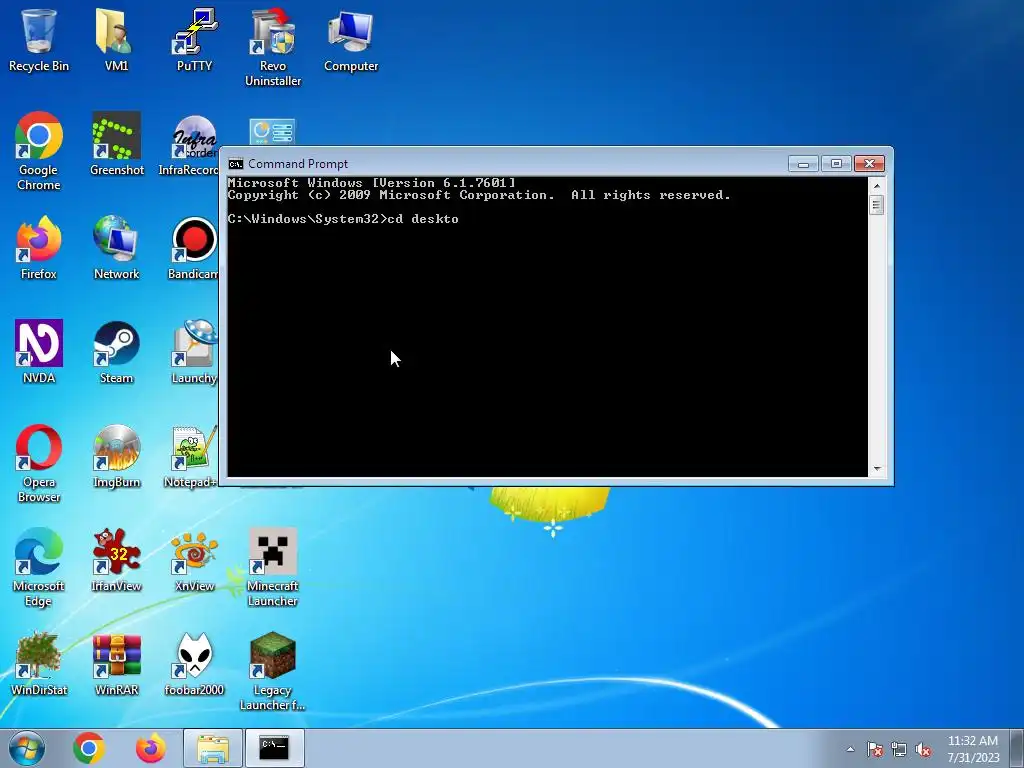The image size is (1024, 768).
Task: Open Greenshot desktop shortcut
Action: click(x=117, y=144)
